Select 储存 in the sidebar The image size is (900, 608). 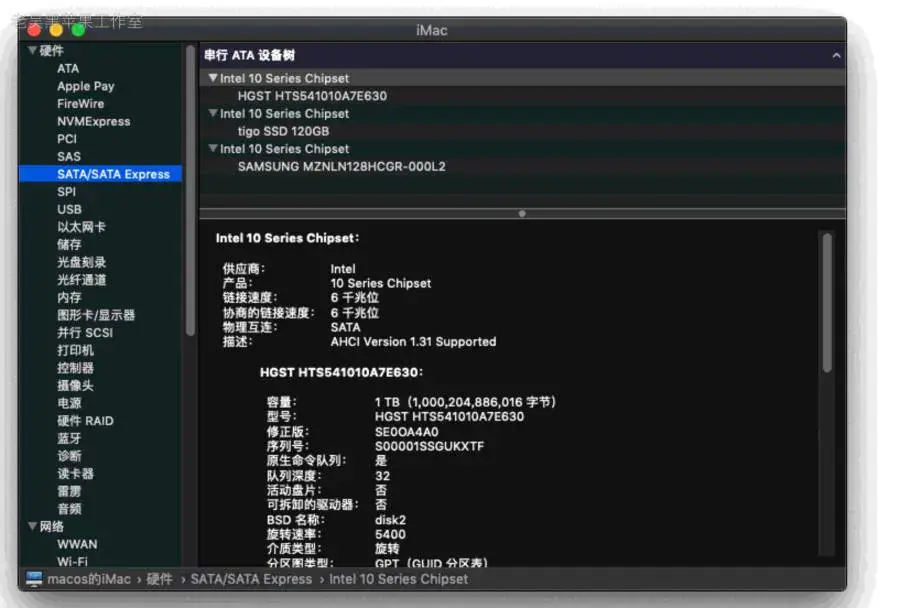tap(69, 245)
